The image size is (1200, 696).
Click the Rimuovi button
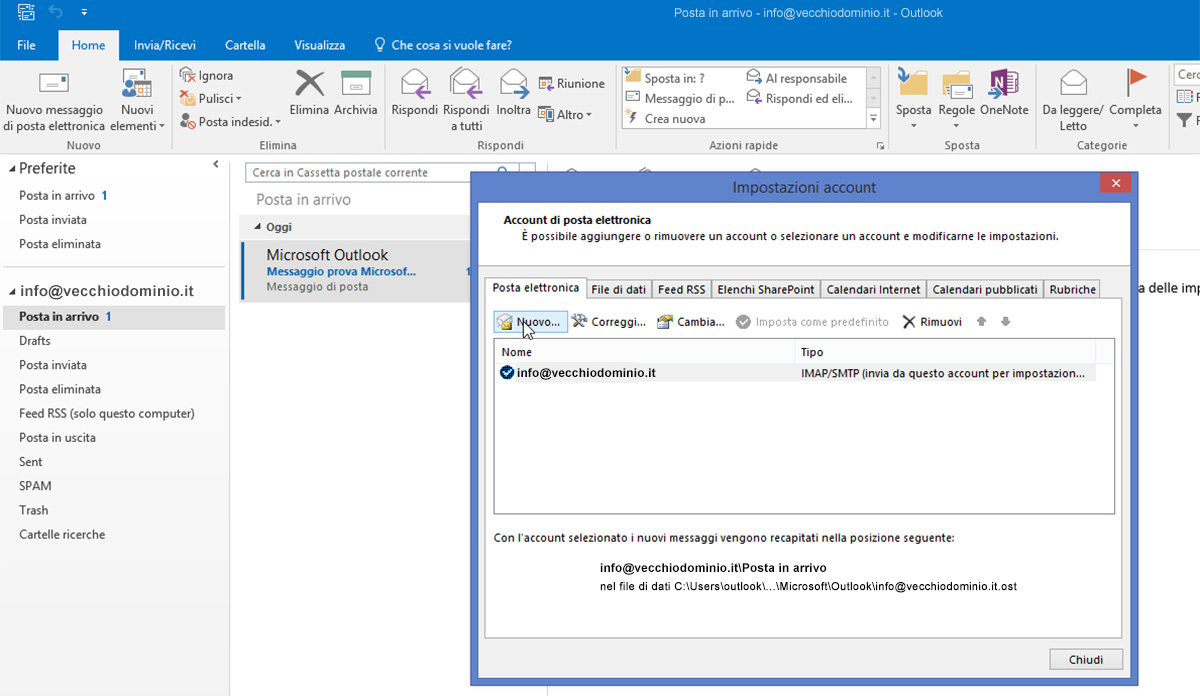[932, 322]
